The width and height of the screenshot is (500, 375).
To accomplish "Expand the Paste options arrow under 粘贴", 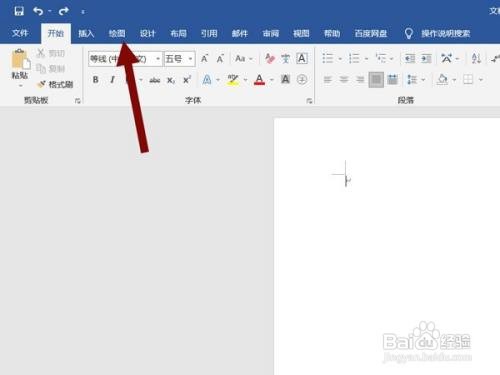I will 20,86.
